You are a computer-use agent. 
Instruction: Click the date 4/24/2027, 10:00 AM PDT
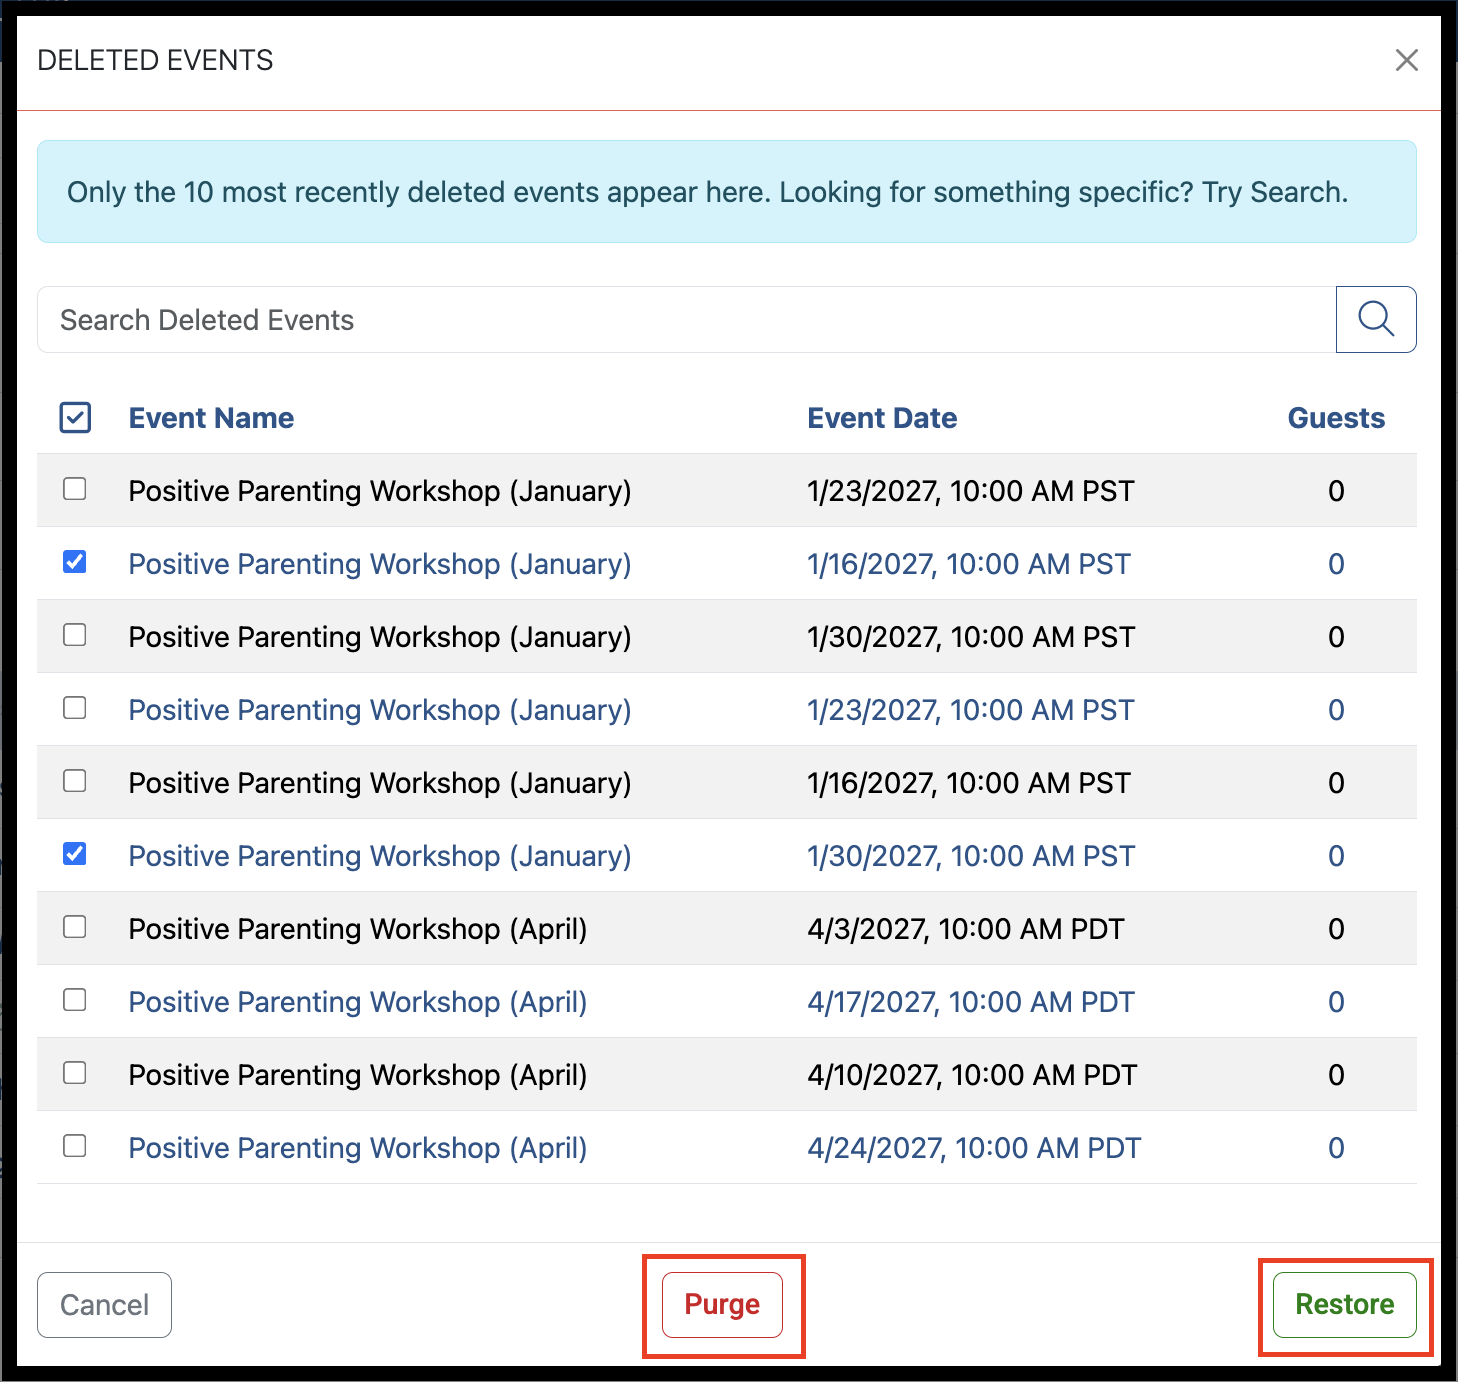tap(974, 1148)
